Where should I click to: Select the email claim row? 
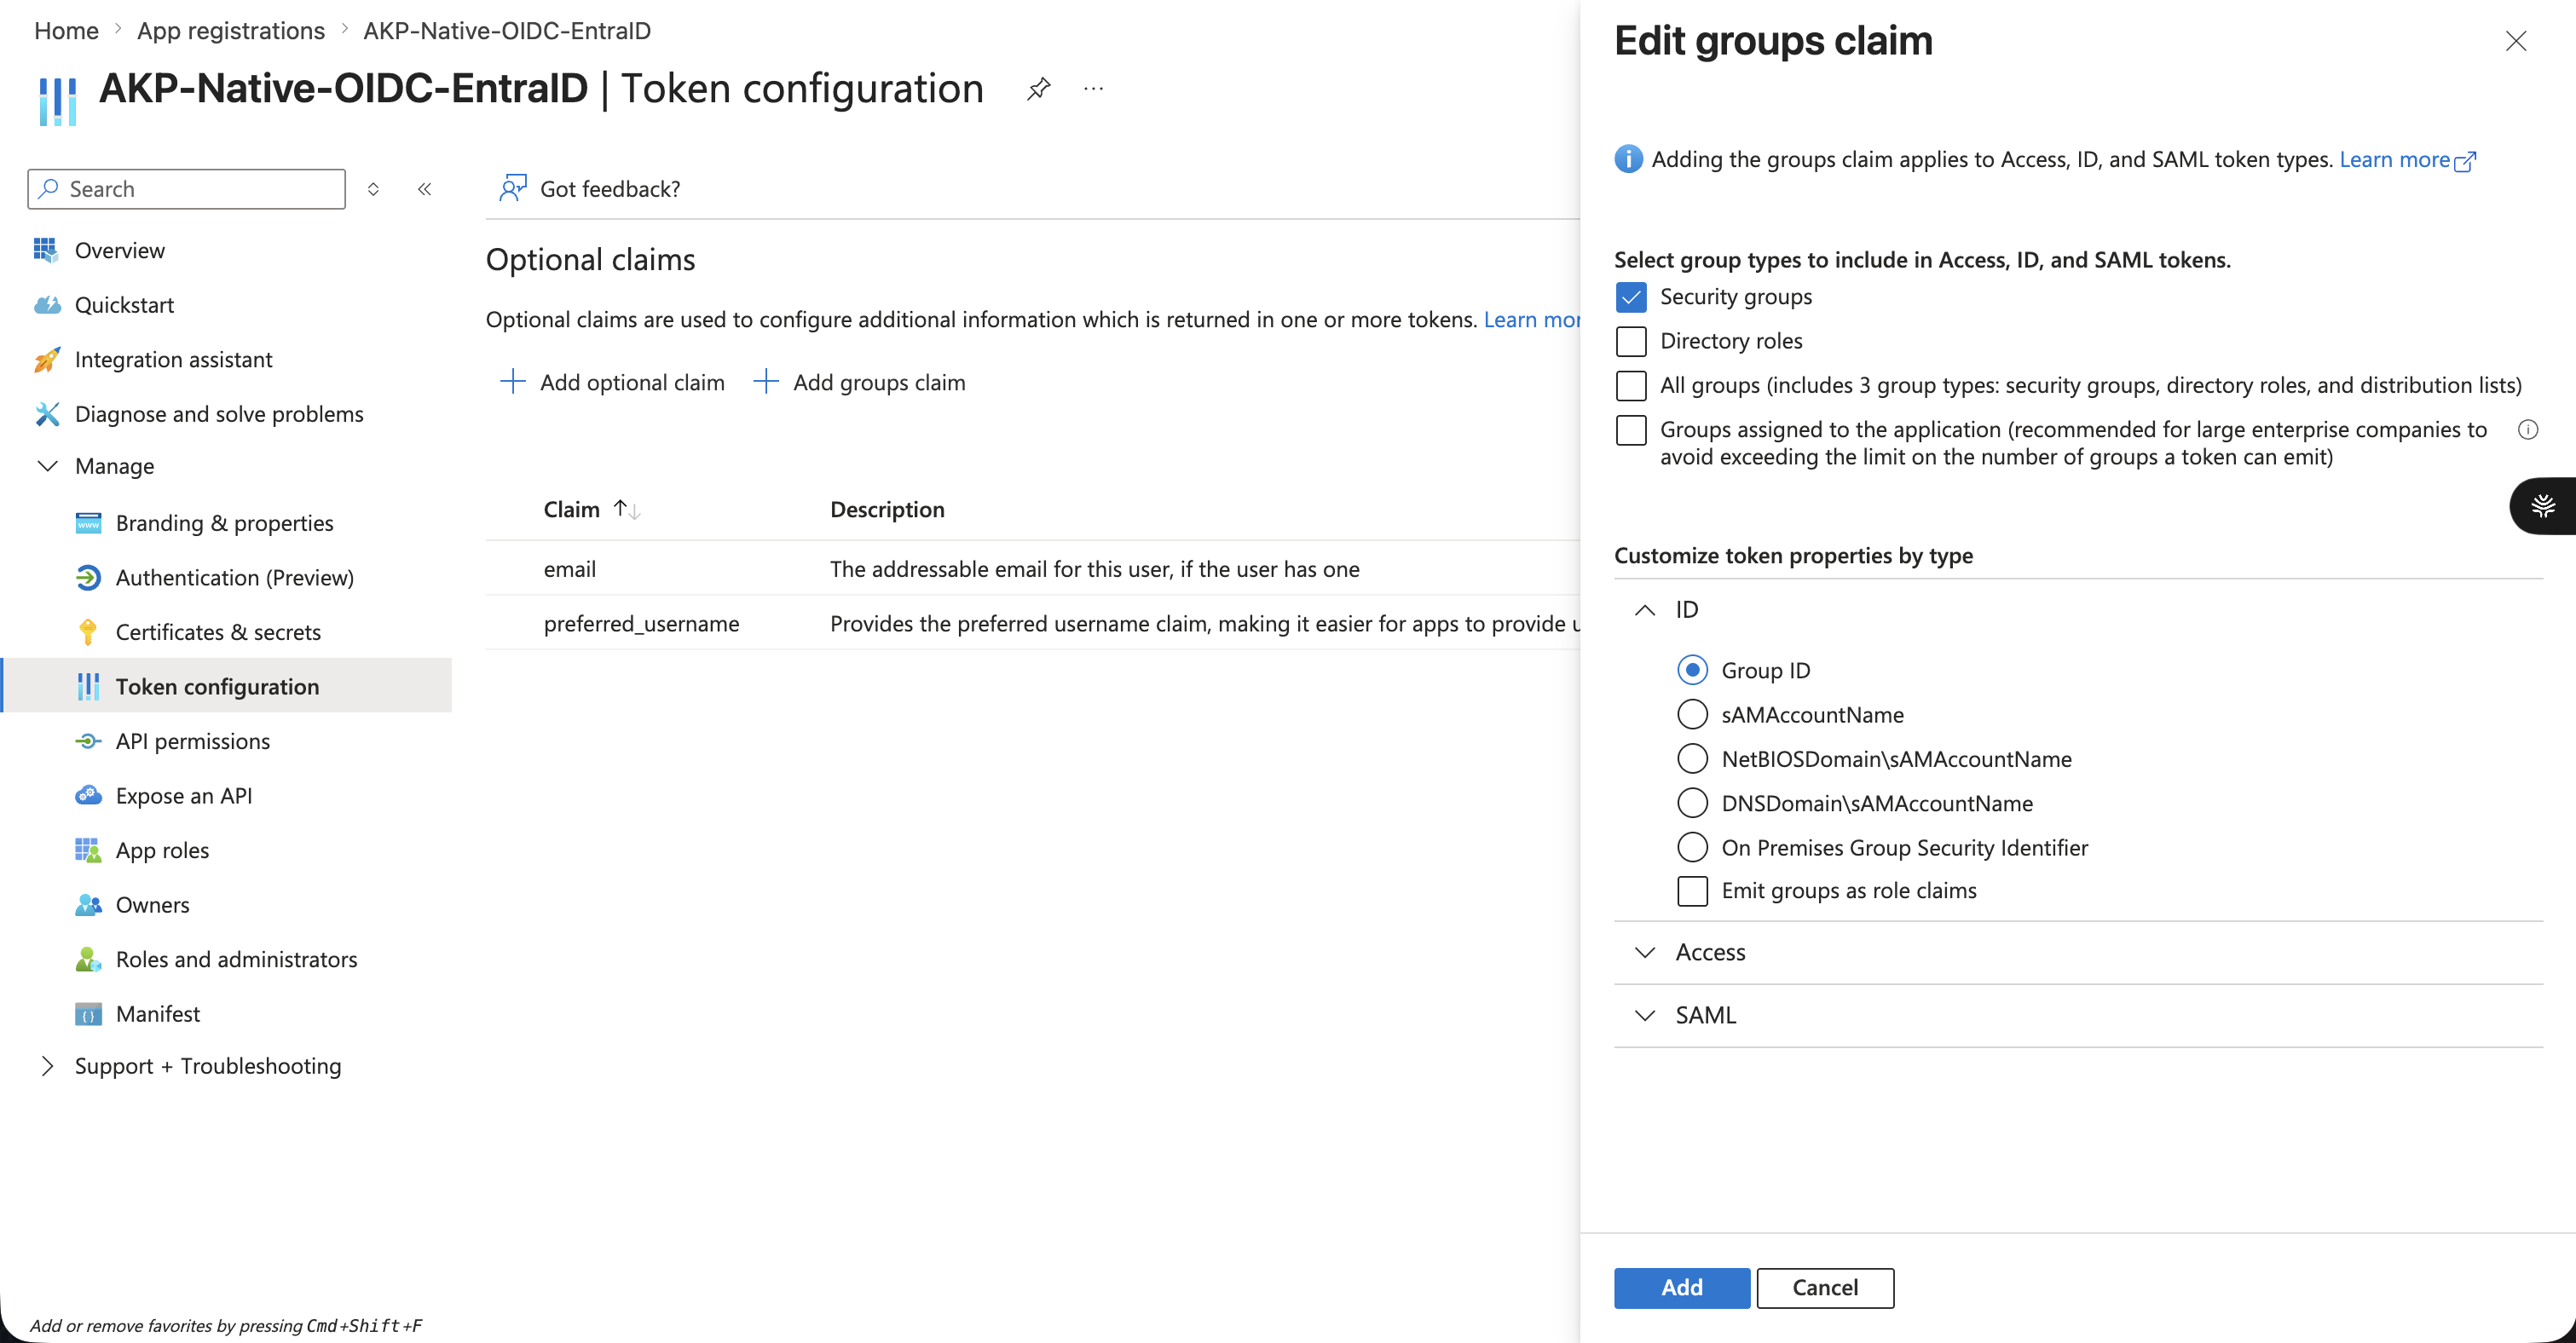[1033, 568]
